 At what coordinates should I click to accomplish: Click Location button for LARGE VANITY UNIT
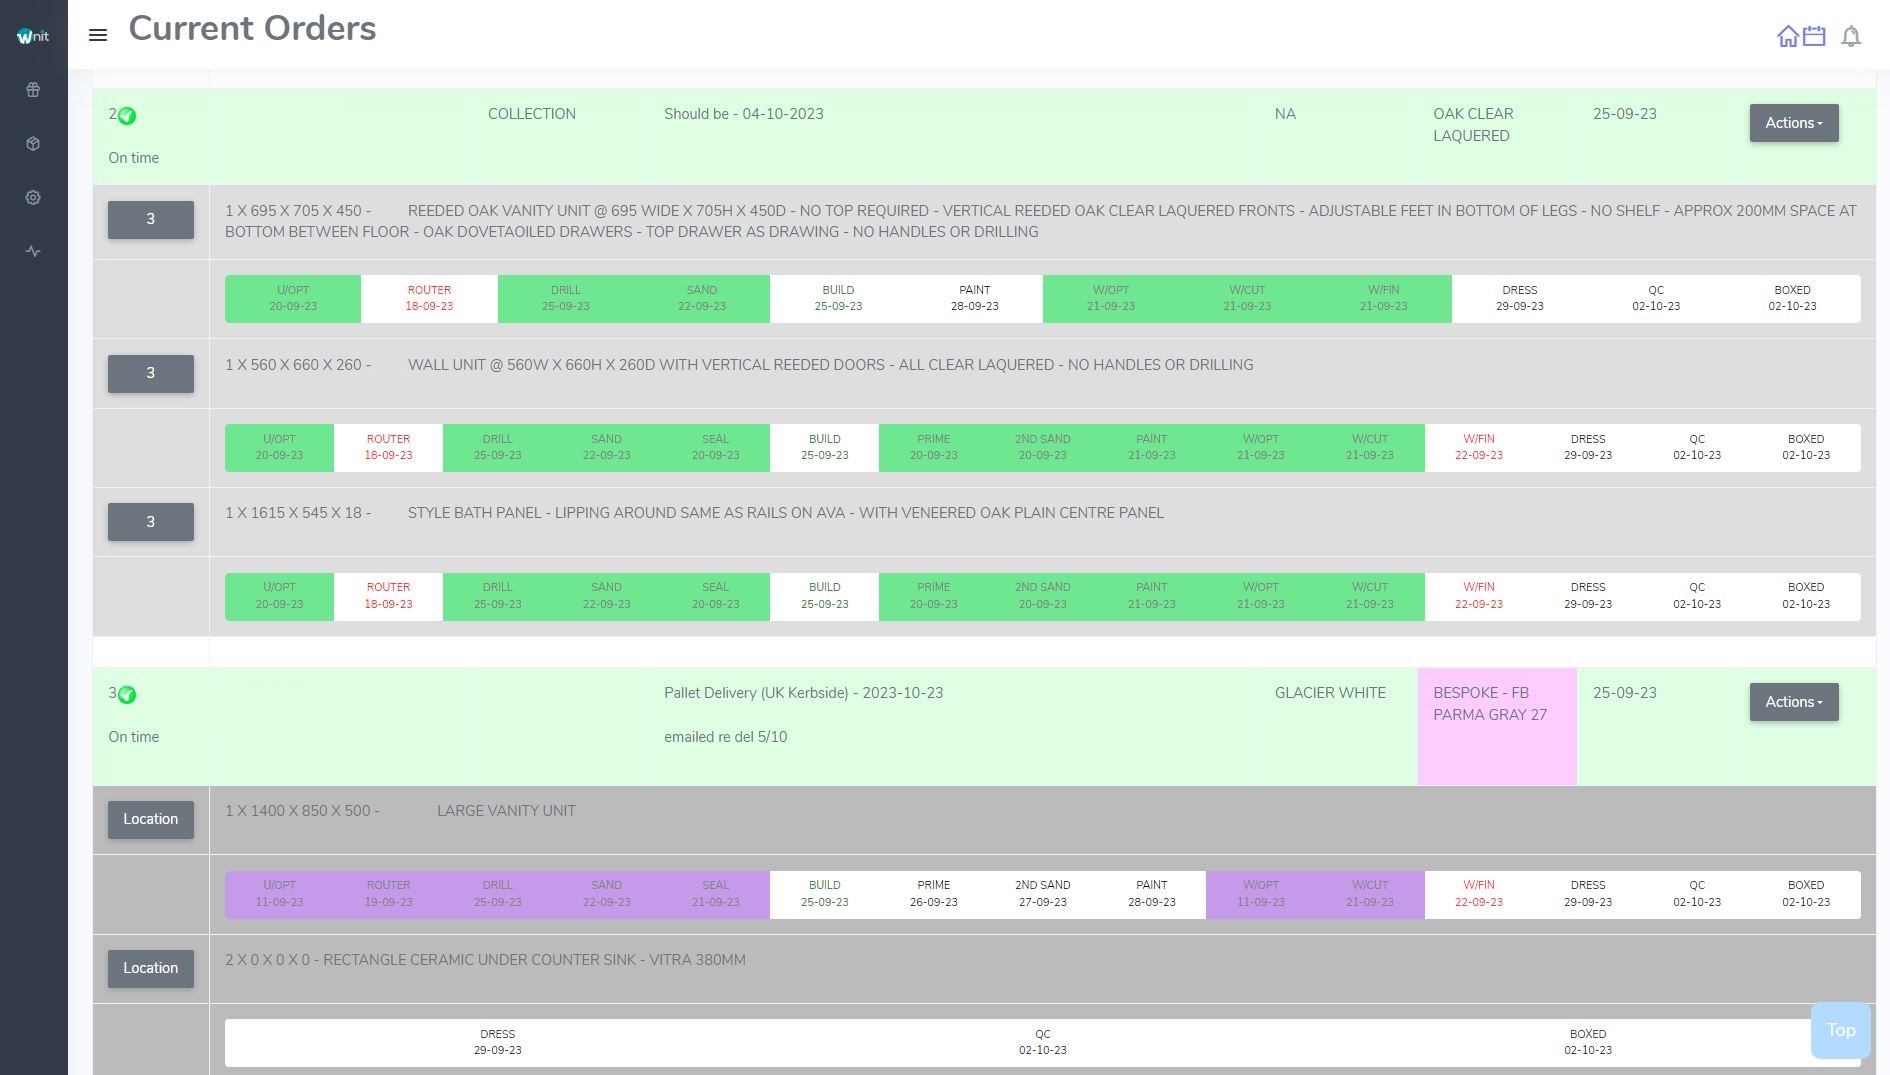pos(151,820)
